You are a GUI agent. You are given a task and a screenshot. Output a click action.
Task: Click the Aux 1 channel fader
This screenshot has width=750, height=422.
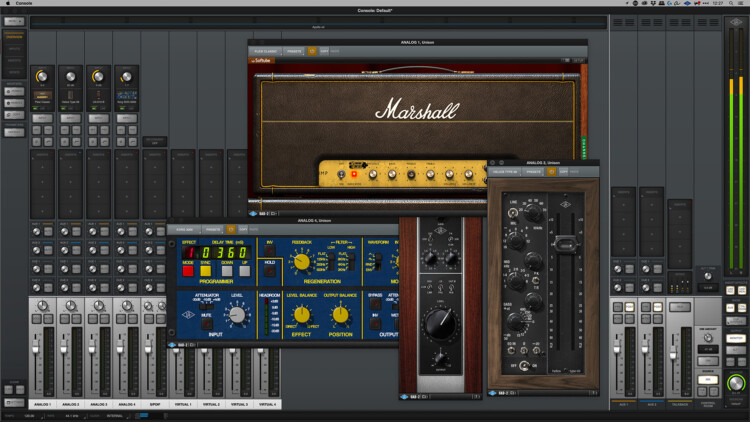(617, 347)
